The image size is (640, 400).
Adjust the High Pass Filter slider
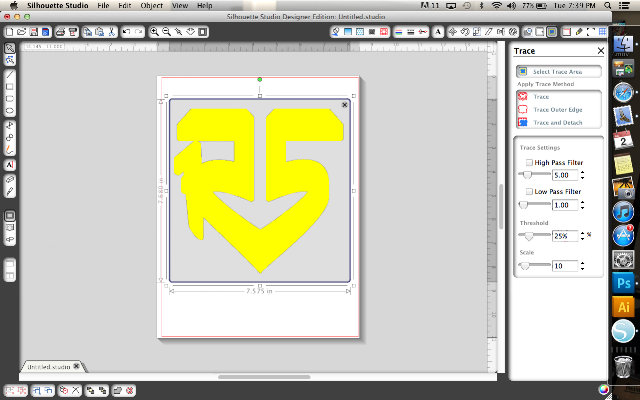pos(527,175)
